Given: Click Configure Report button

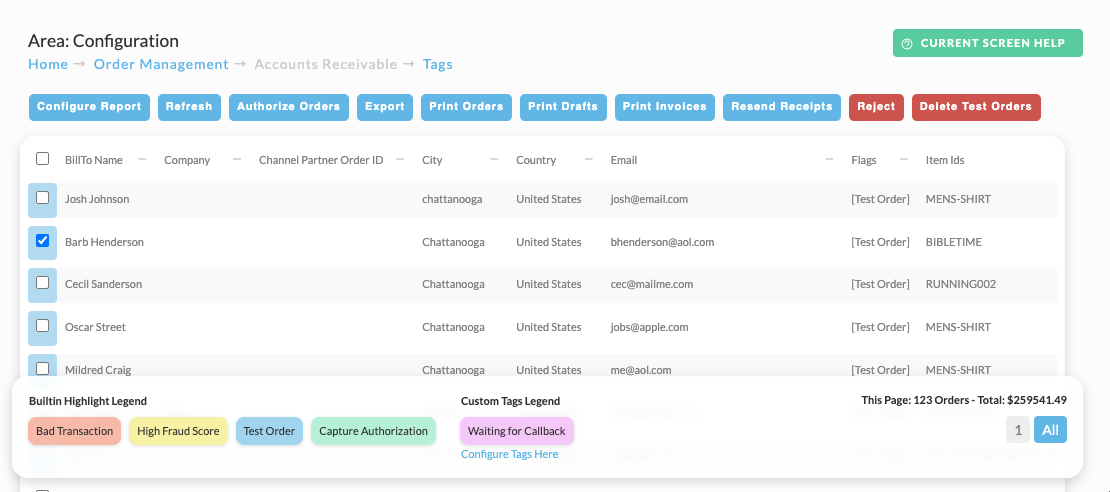Looking at the screenshot, I should [x=89, y=107].
